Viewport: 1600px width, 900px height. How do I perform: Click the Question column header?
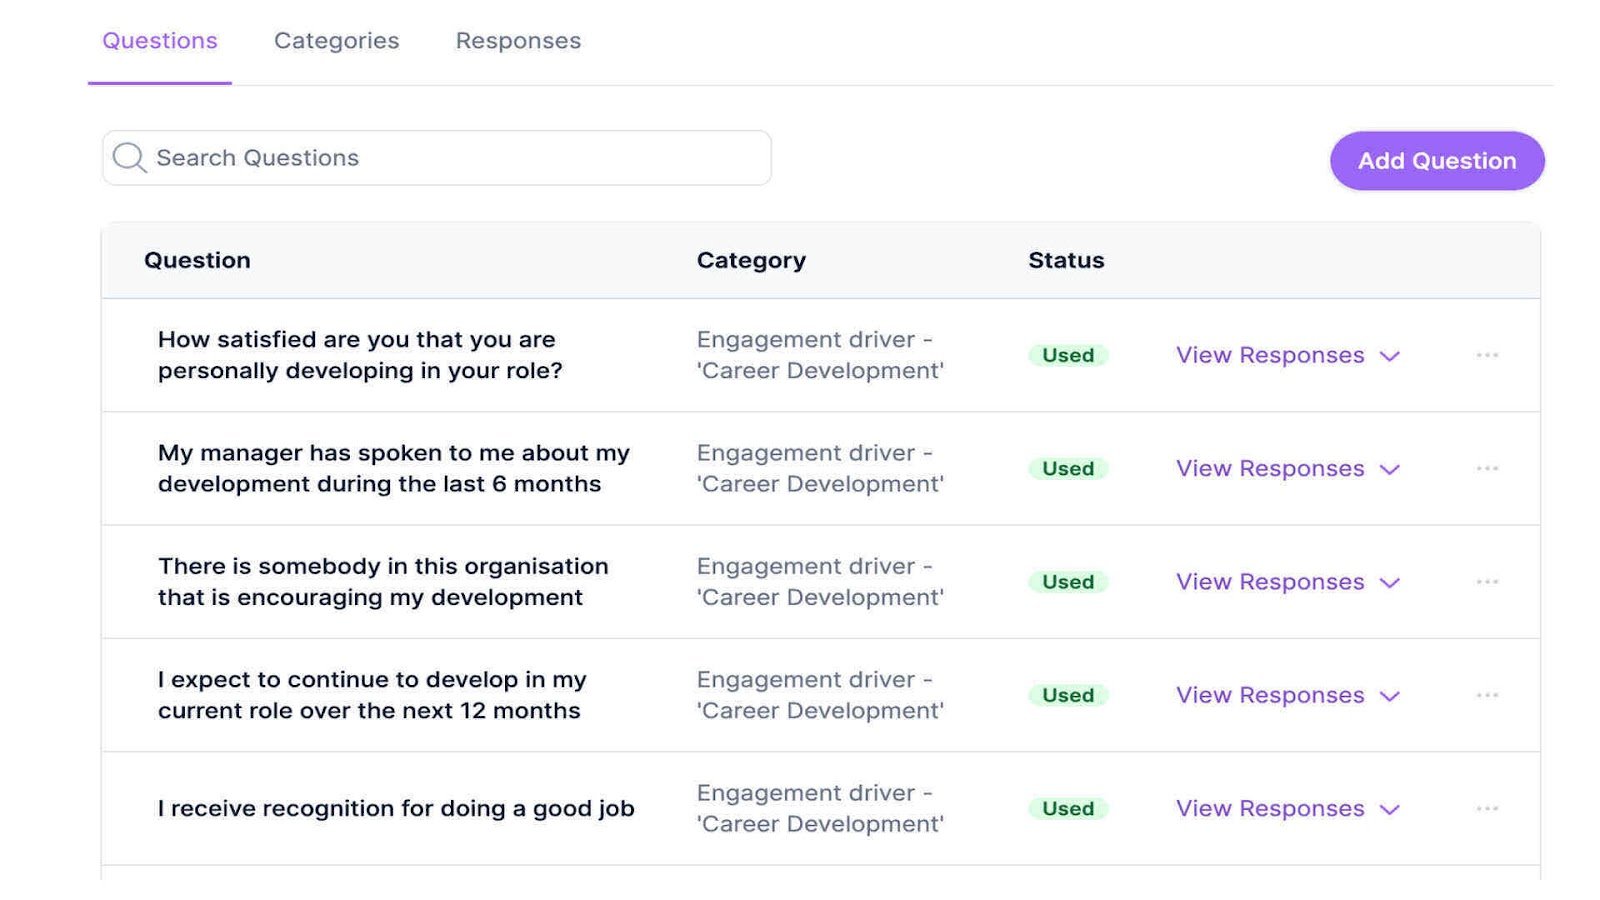[197, 260]
